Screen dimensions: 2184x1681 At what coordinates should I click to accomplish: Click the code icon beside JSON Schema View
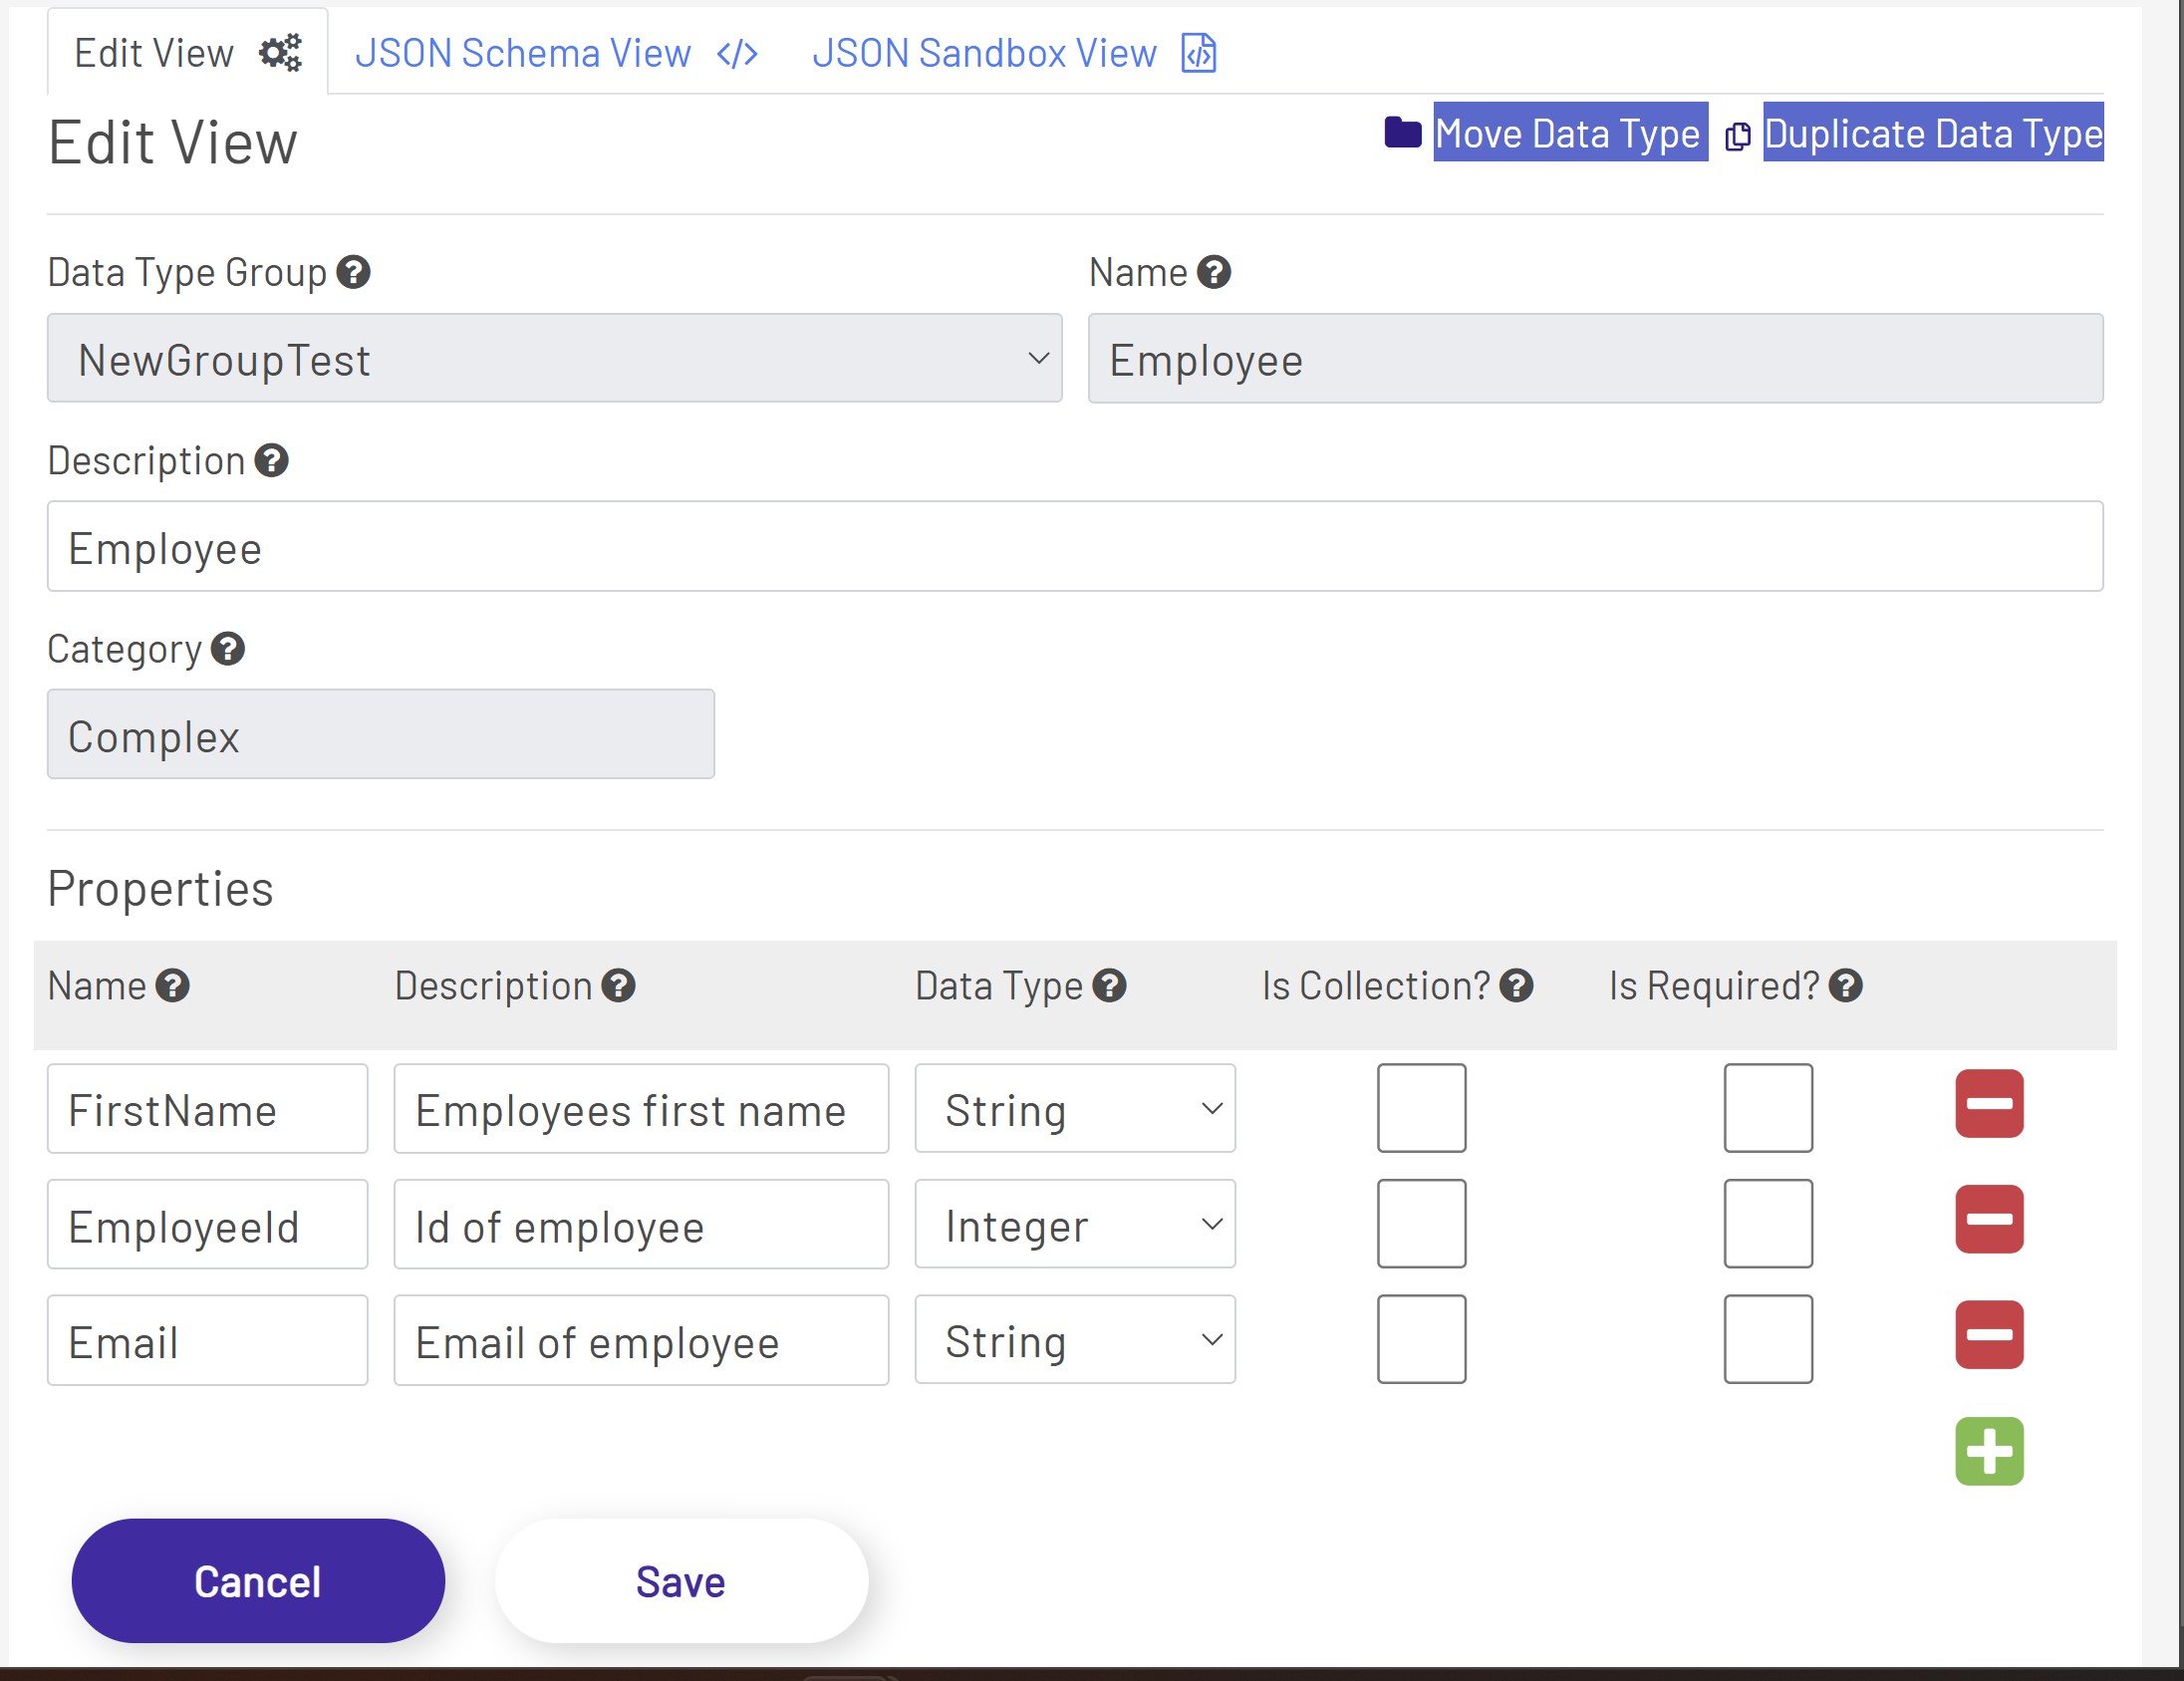coord(737,53)
